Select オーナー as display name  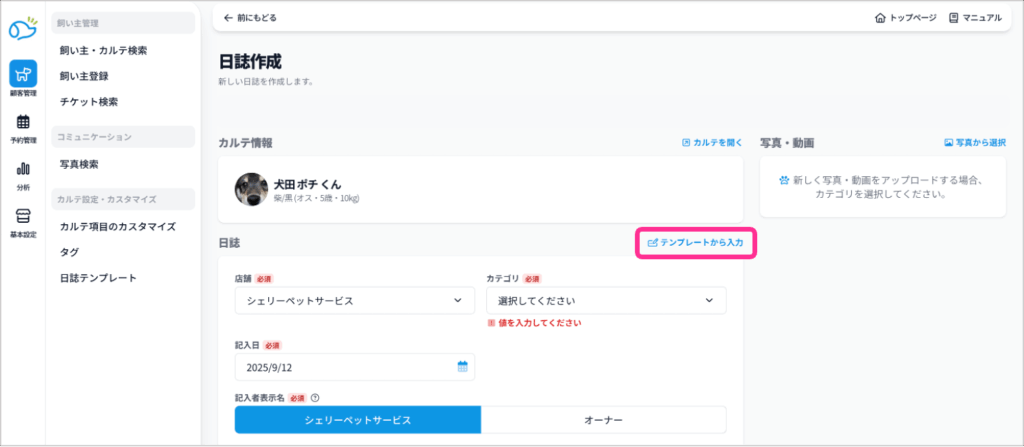pos(604,420)
